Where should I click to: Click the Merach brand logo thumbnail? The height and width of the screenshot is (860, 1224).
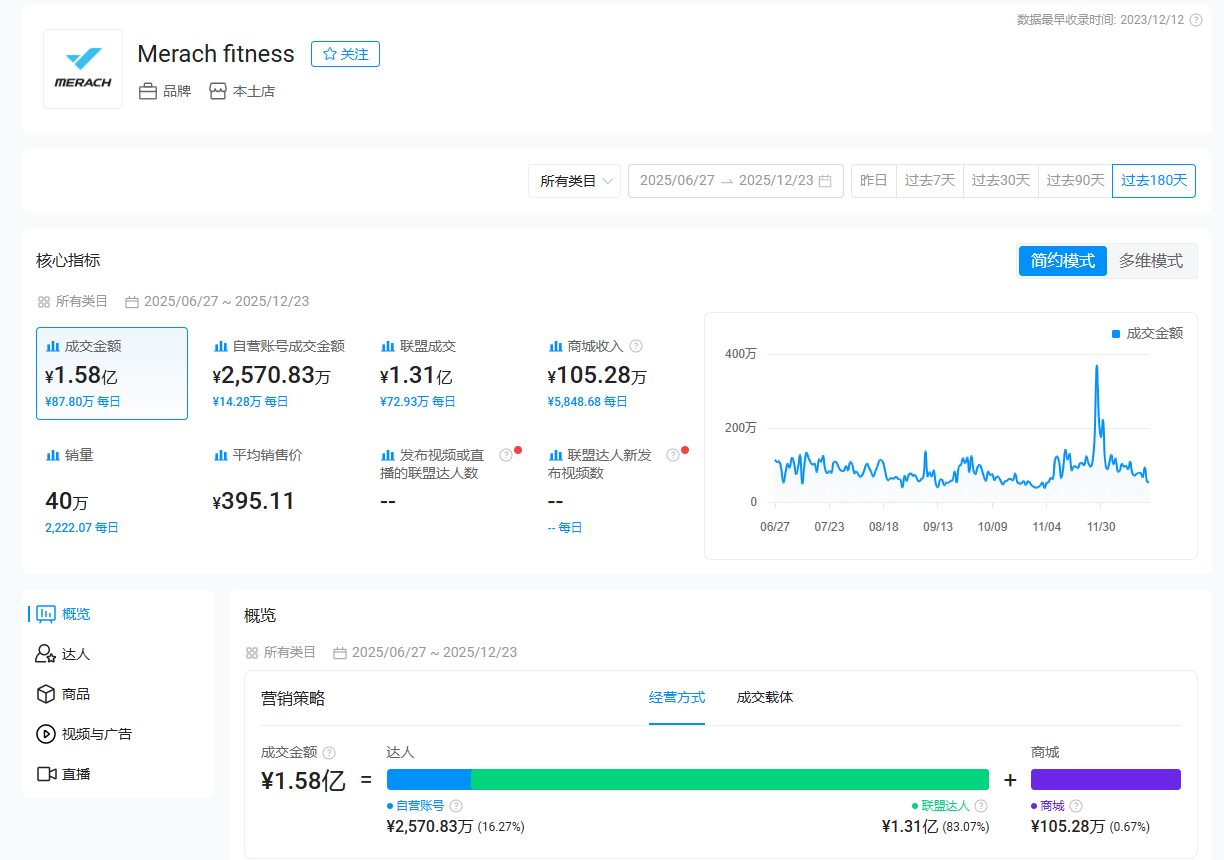pos(83,69)
